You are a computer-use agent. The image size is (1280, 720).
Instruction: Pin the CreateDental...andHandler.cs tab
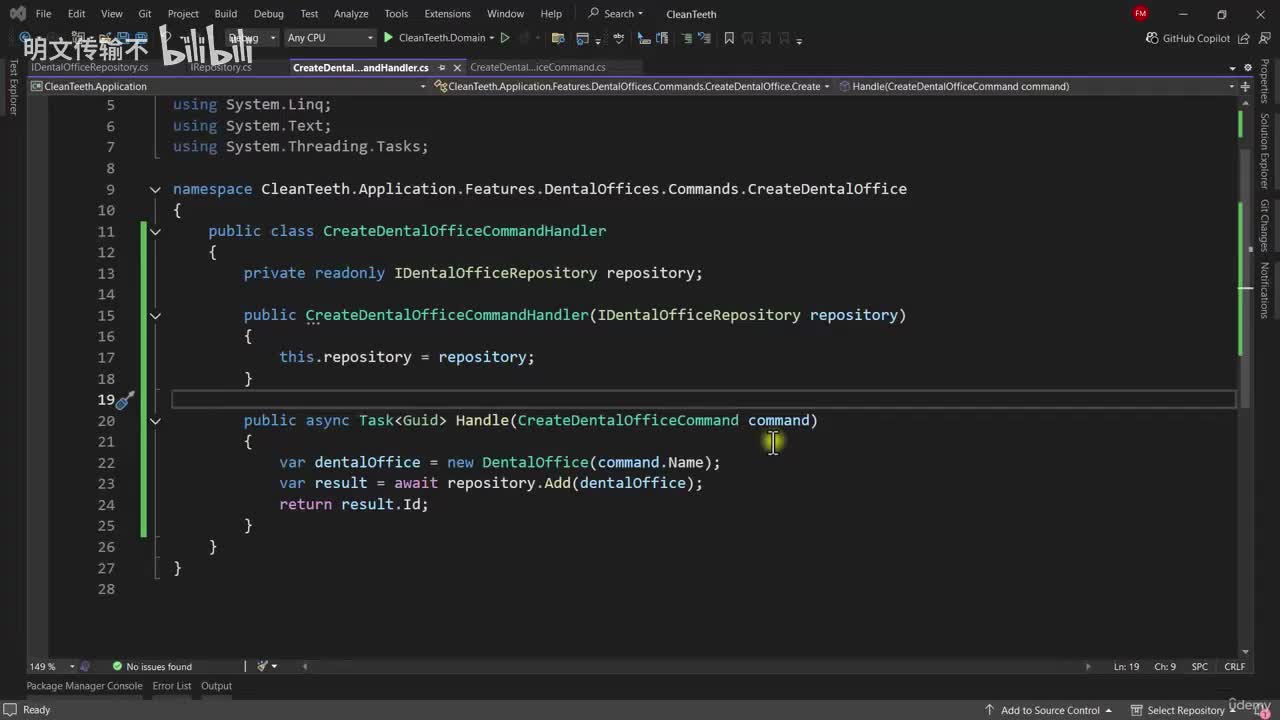pyautogui.click(x=441, y=68)
